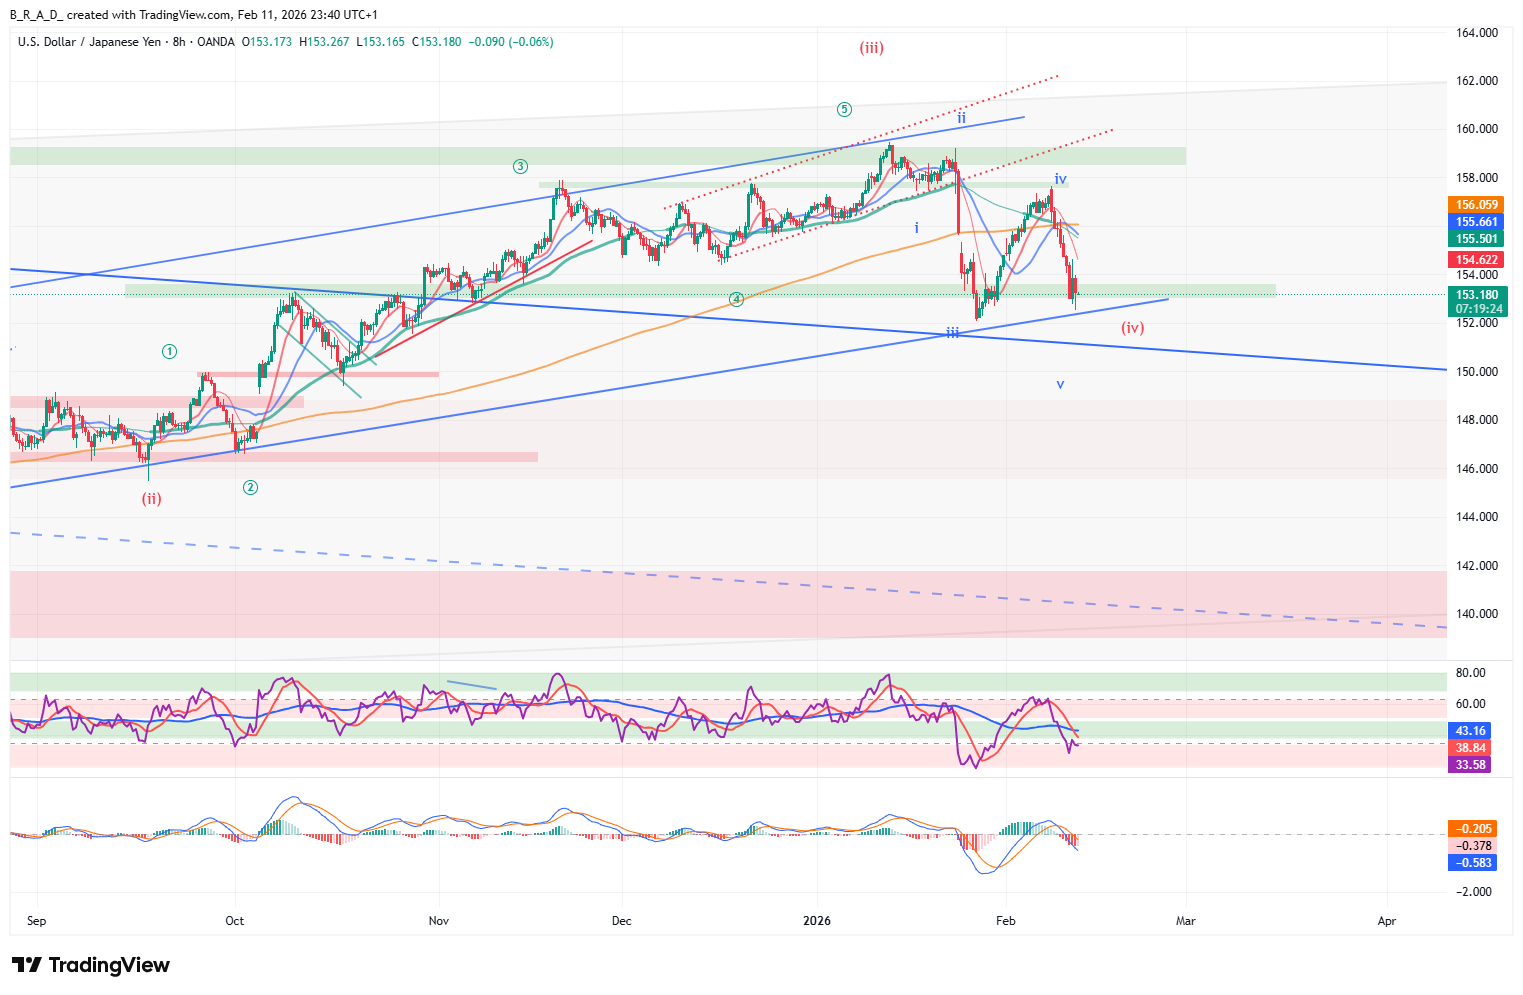Click the purple 33.58 RSI value label
This screenshot has height=995, width=1523.
[x=1470, y=765]
